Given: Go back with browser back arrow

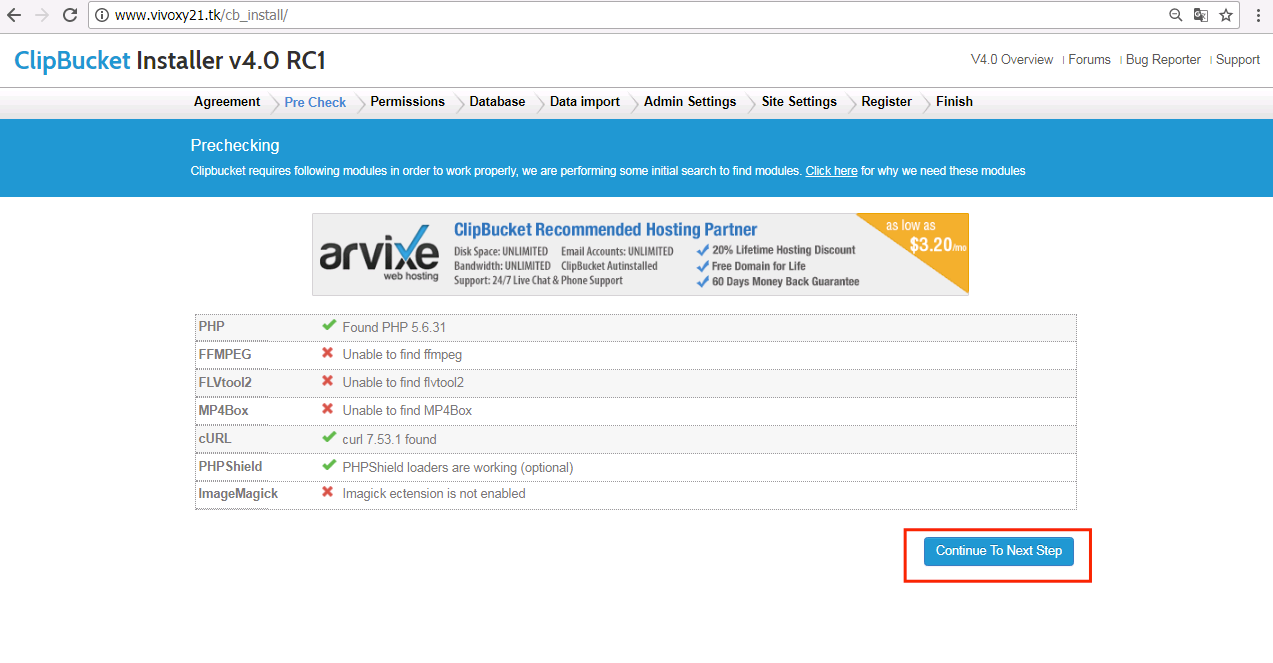Looking at the screenshot, I should 14,15.
